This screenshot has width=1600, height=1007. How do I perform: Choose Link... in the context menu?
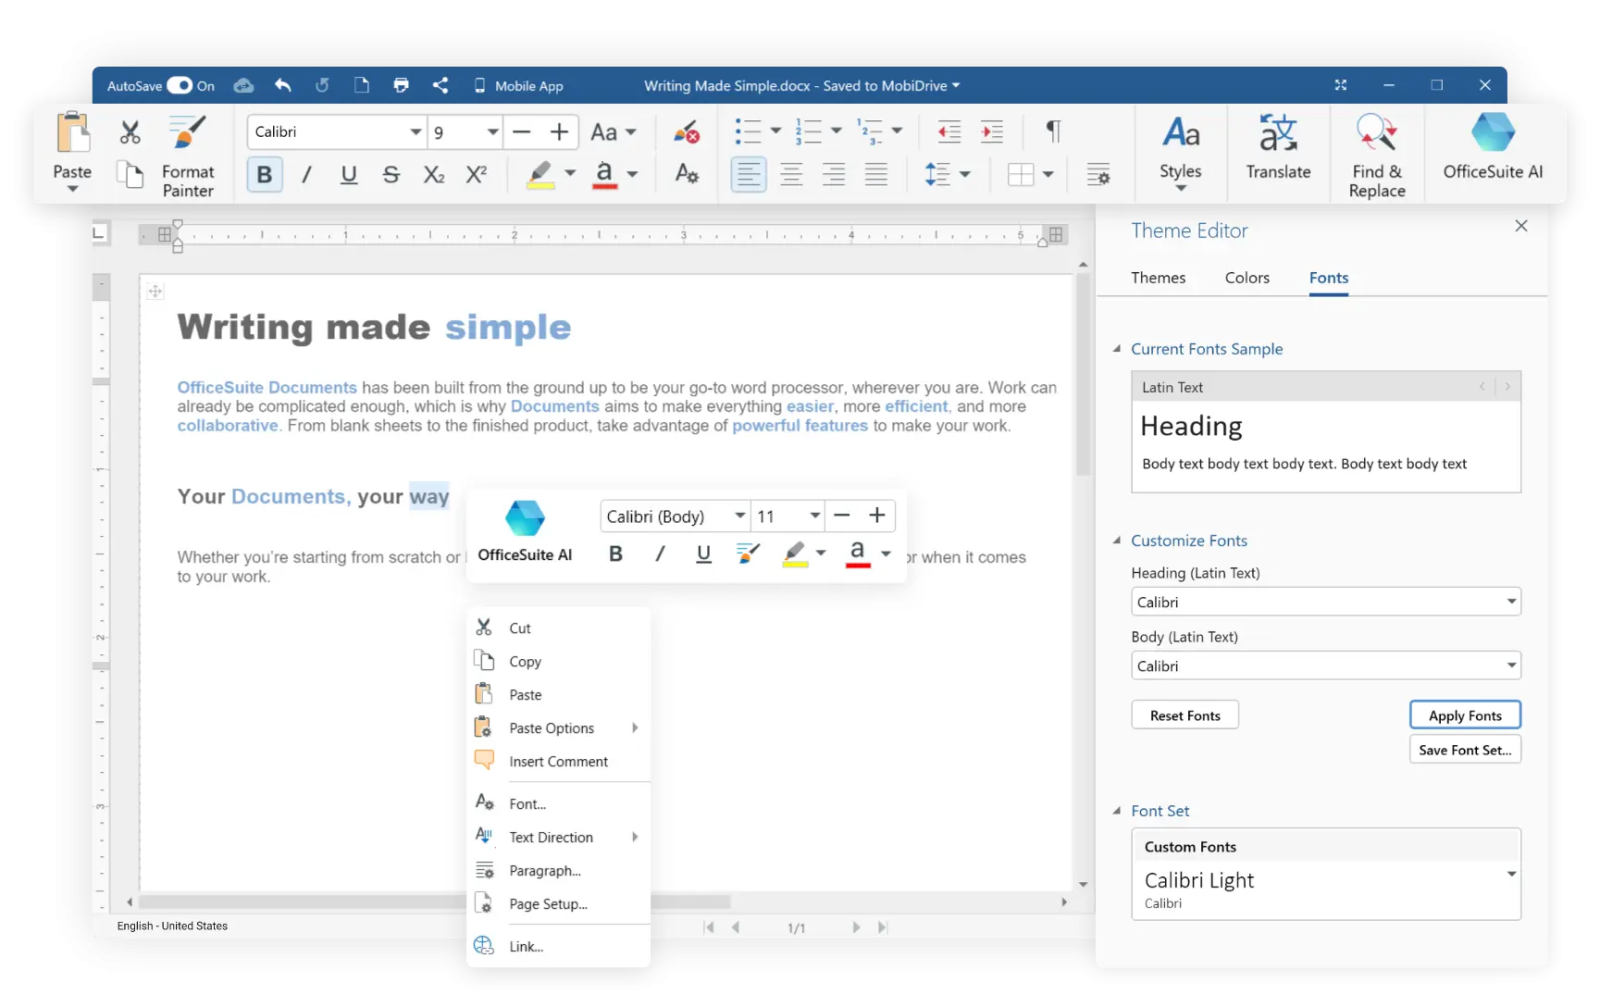tap(558, 947)
